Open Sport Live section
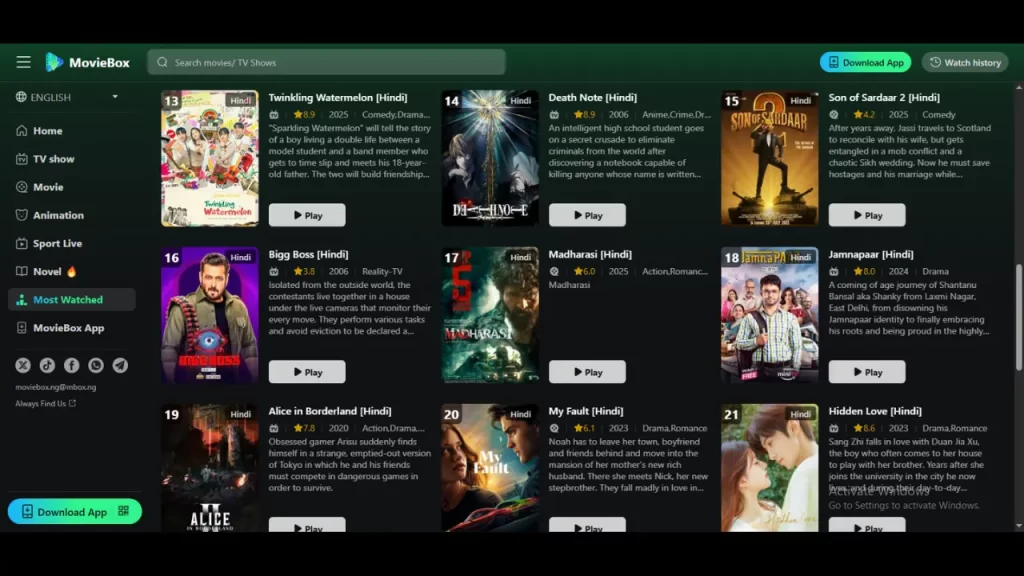The height and width of the screenshot is (576, 1024). click(72, 243)
